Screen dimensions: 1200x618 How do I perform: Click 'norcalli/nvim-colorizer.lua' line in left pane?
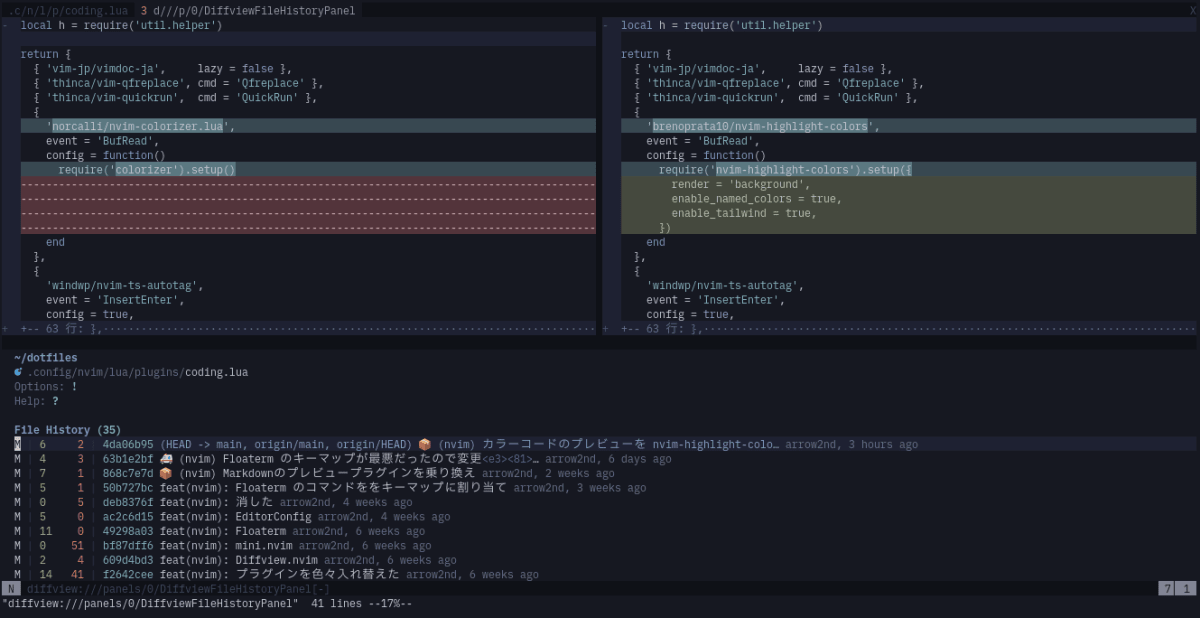(308, 126)
